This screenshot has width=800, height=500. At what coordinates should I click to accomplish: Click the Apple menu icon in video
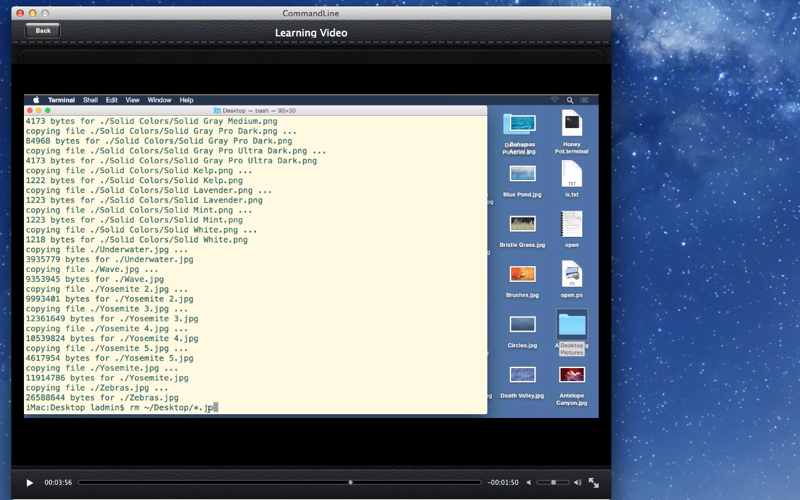pos(36,100)
